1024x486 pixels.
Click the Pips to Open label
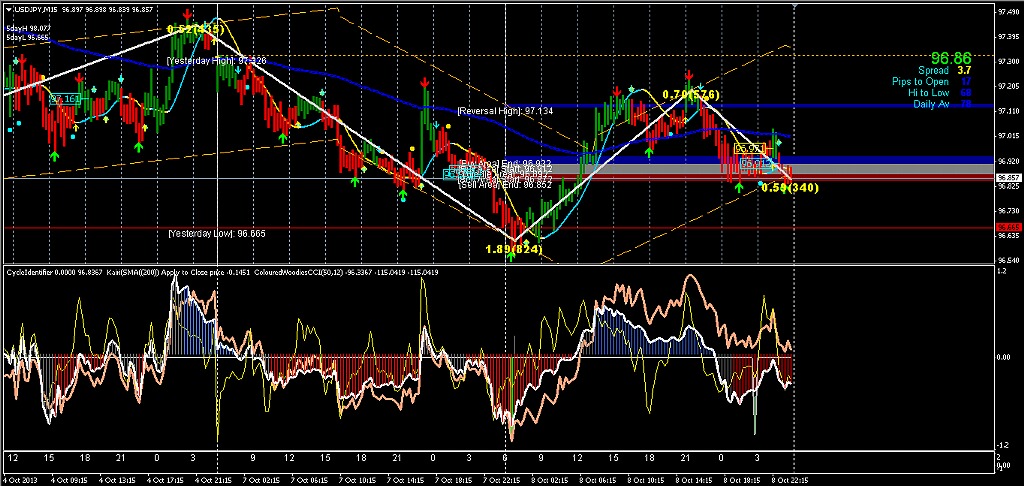pos(921,82)
